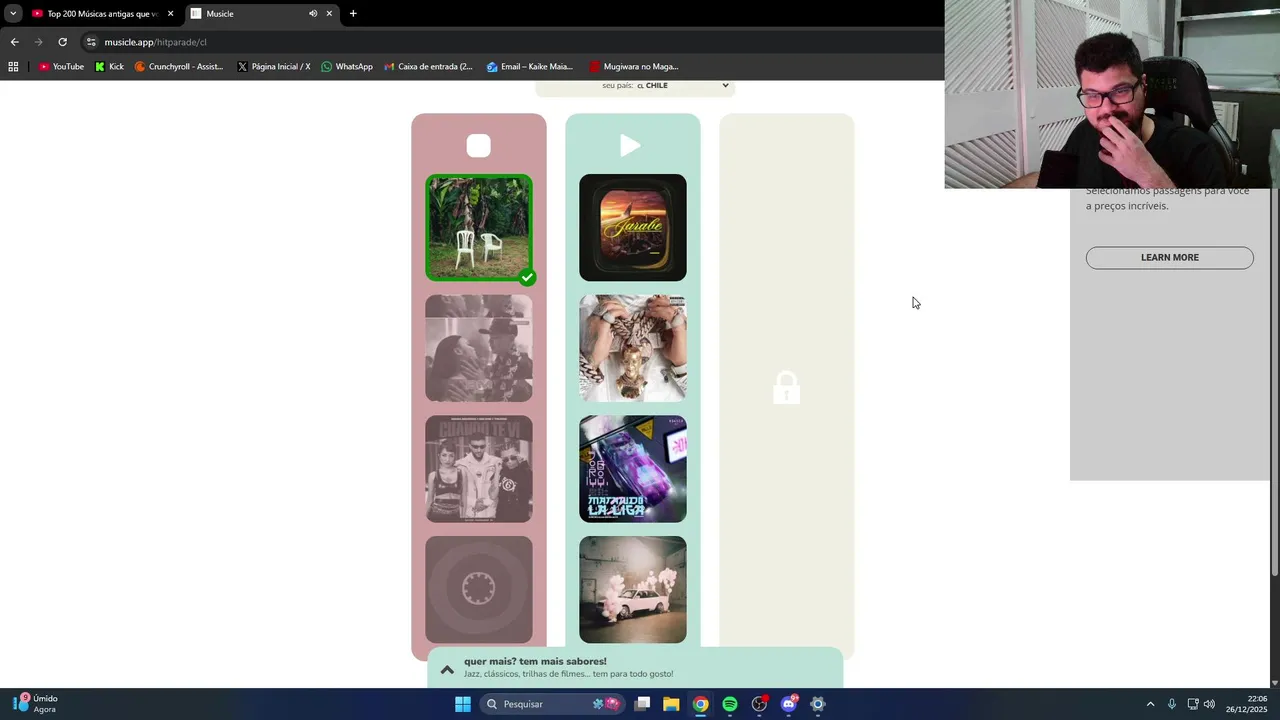Viewport: 1280px width, 720px height.
Task: Open the Email – Kaike Maia bookmark
Action: [x=529, y=67]
